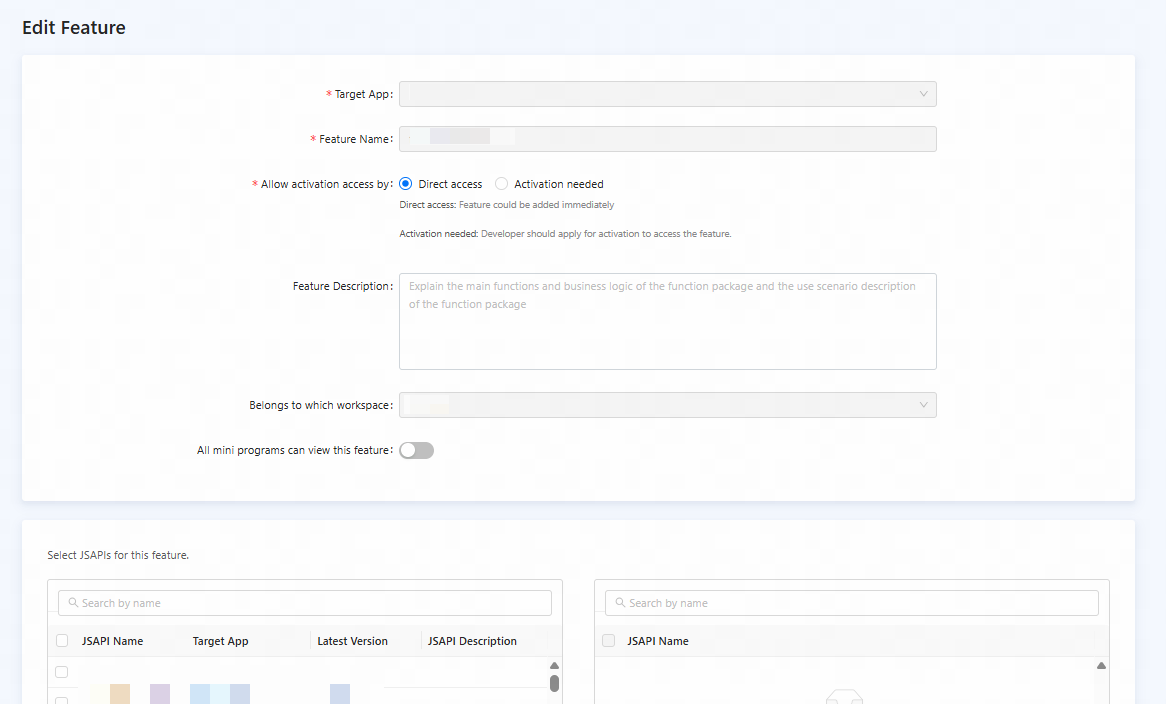Select the Direct access radio option

(x=405, y=184)
